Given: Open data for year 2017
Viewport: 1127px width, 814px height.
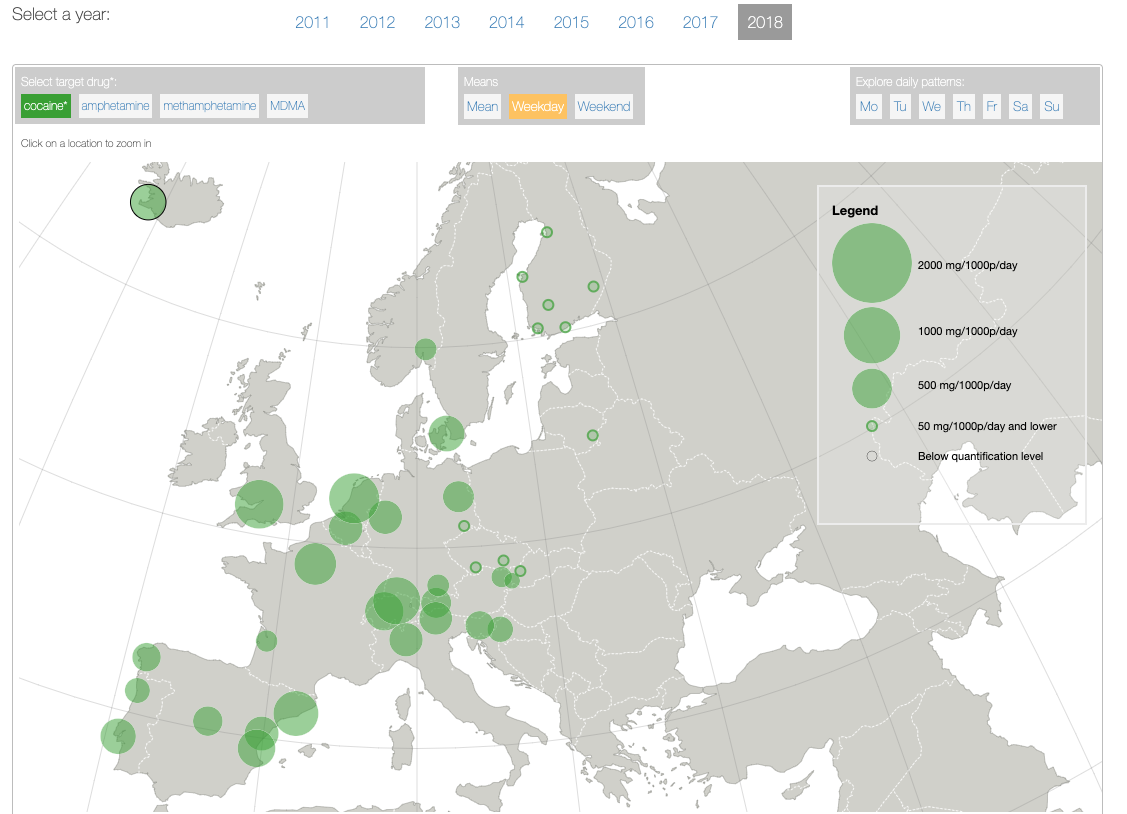Looking at the screenshot, I should pyautogui.click(x=700, y=22).
